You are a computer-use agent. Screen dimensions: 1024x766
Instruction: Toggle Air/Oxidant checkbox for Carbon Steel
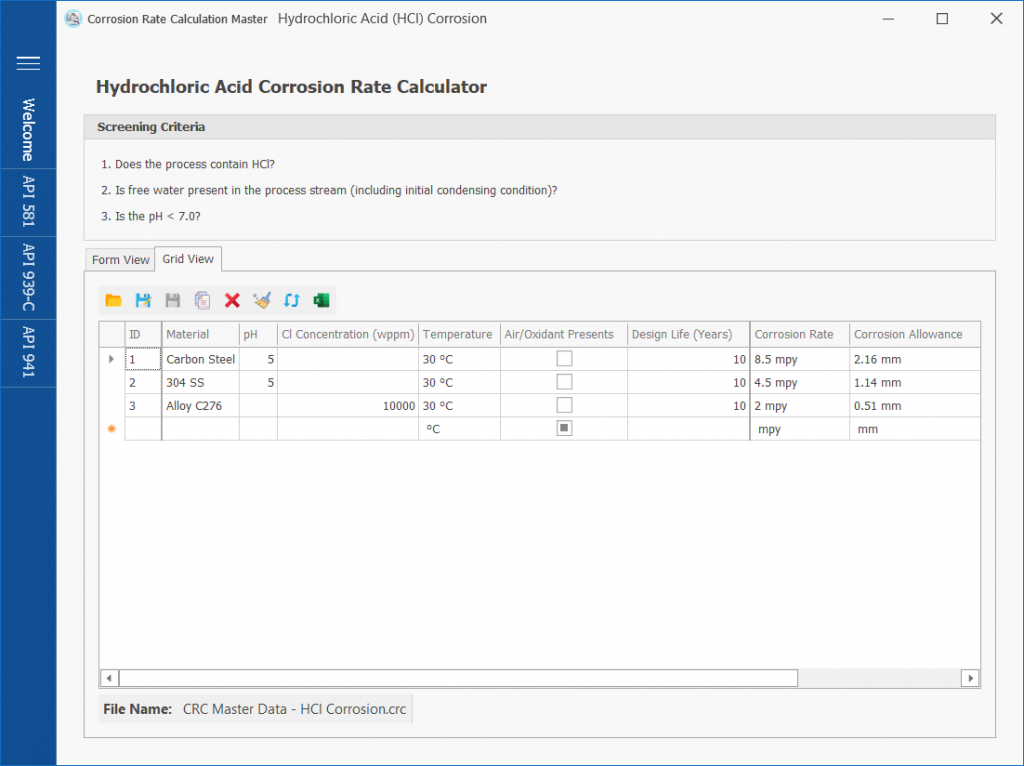point(564,358)
